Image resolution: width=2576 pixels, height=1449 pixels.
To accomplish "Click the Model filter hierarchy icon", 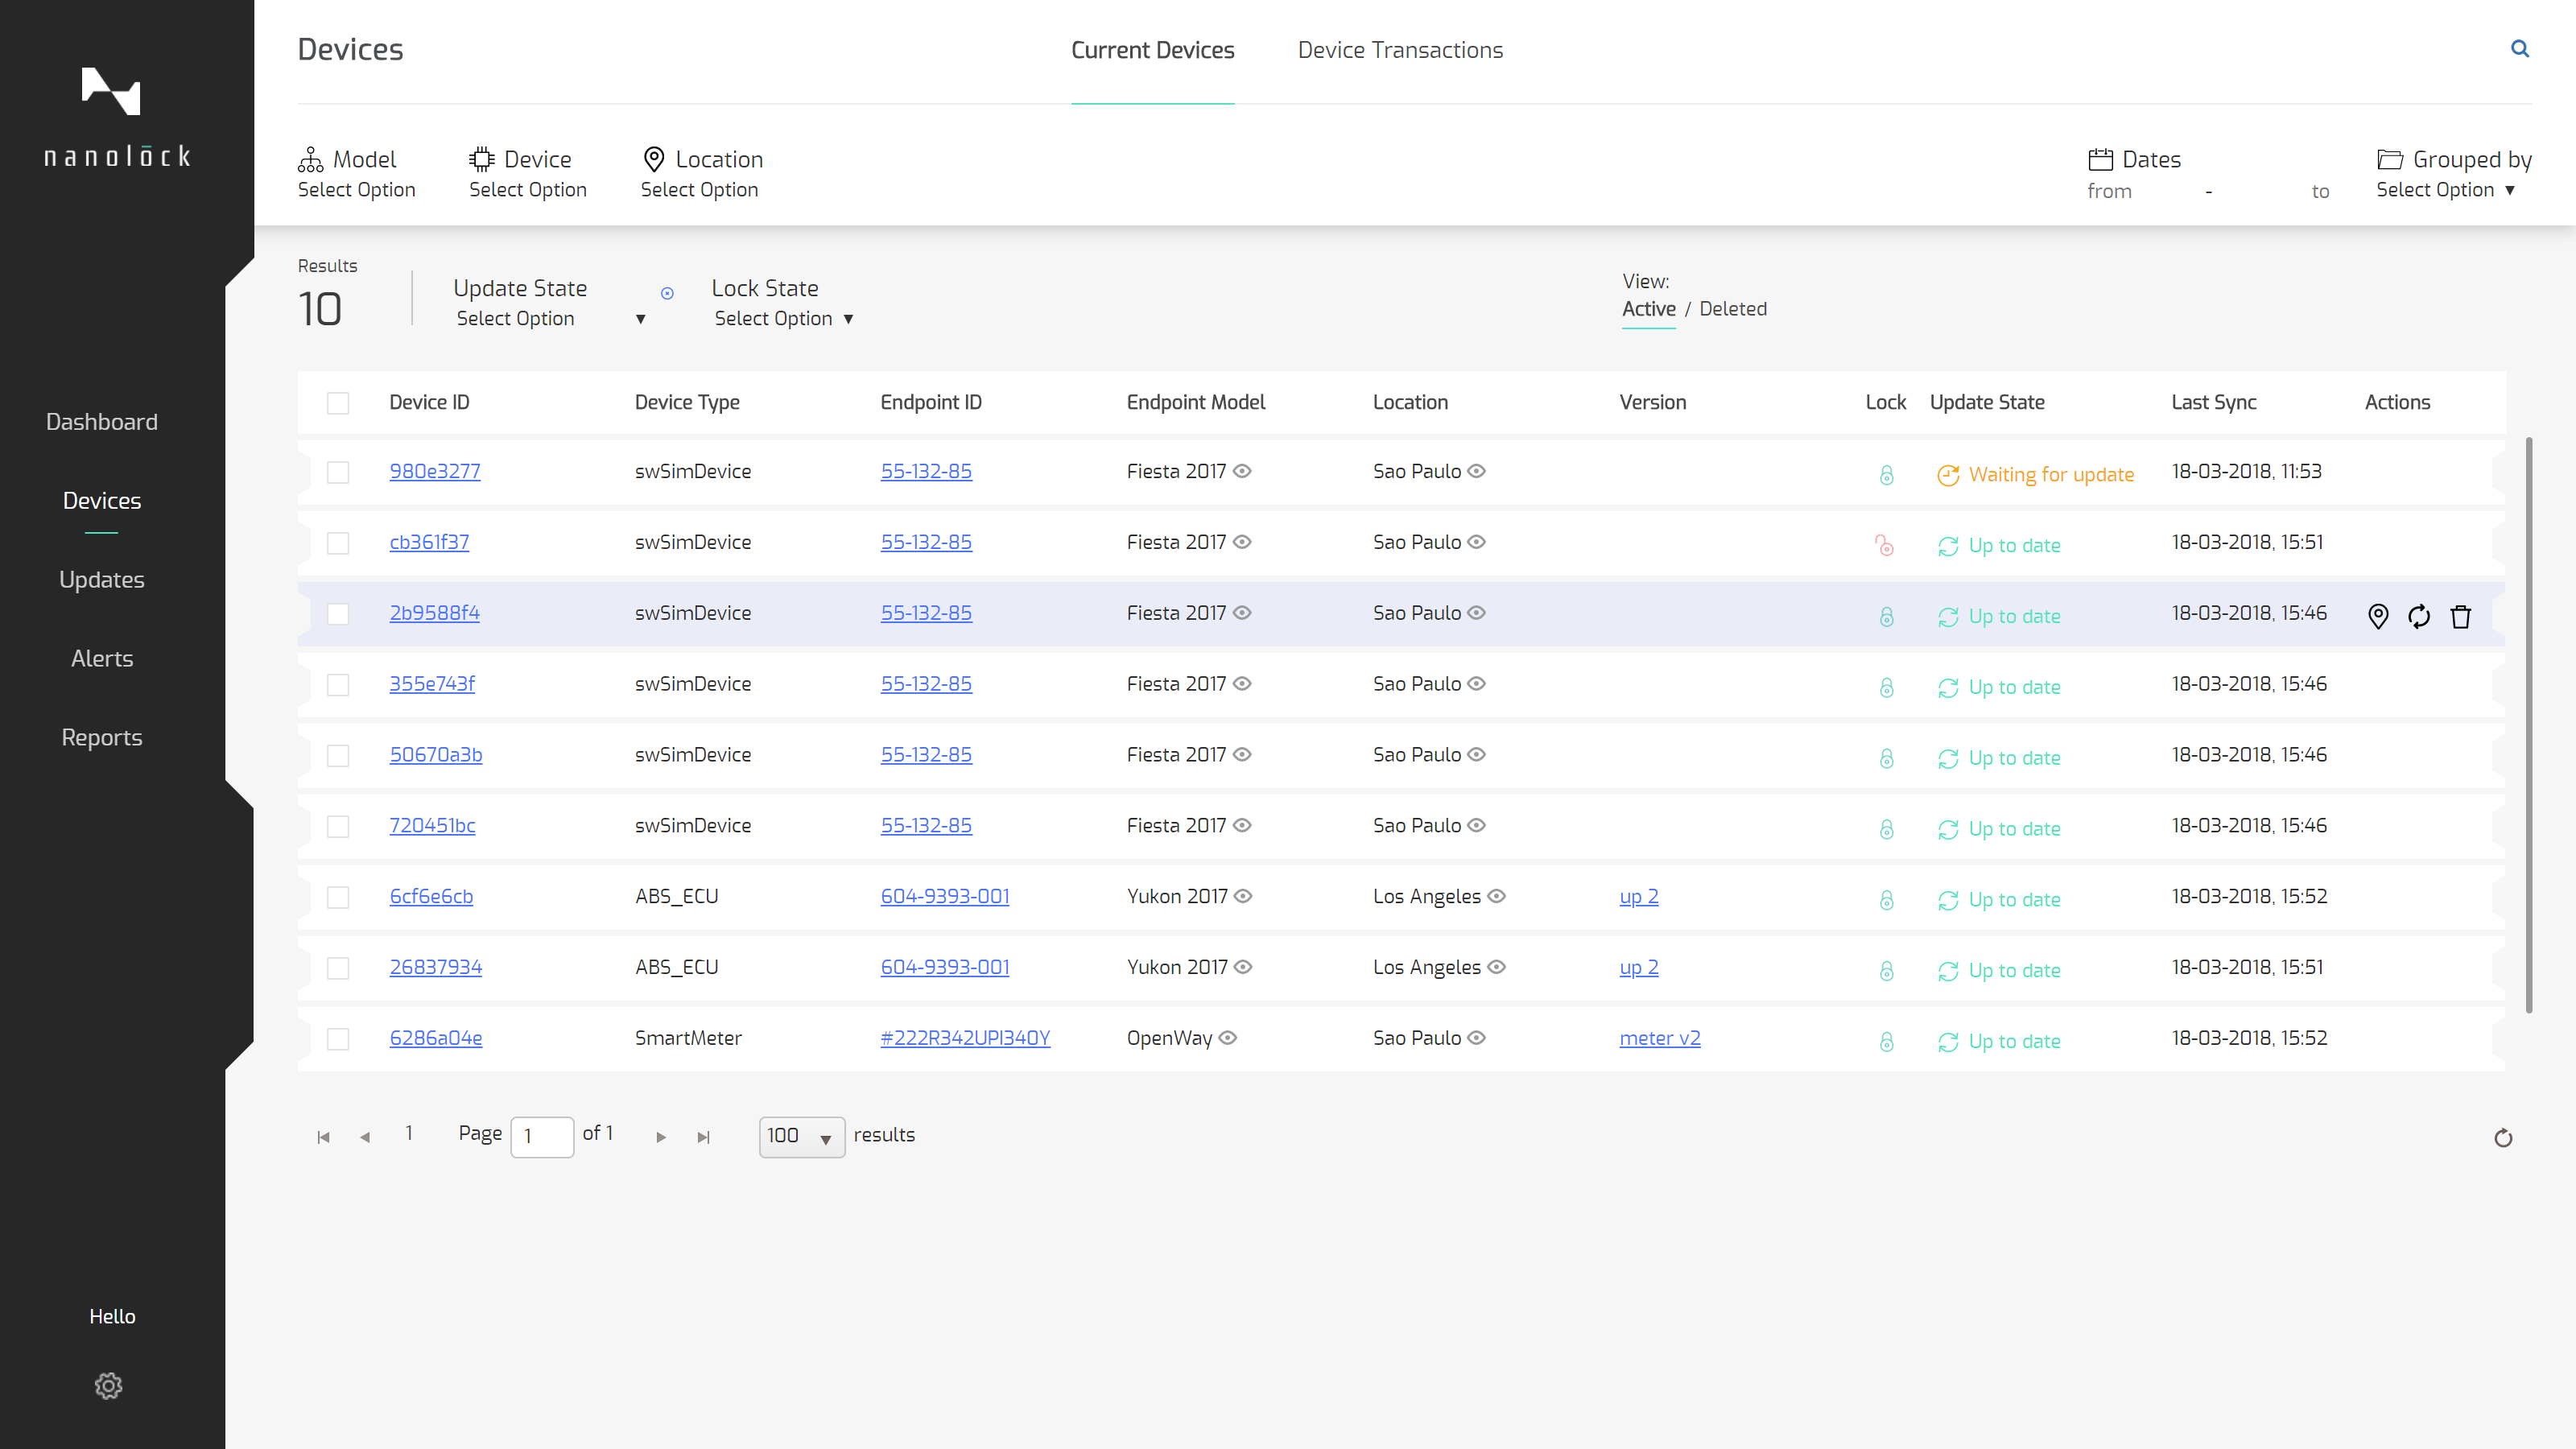I will 310,159.
